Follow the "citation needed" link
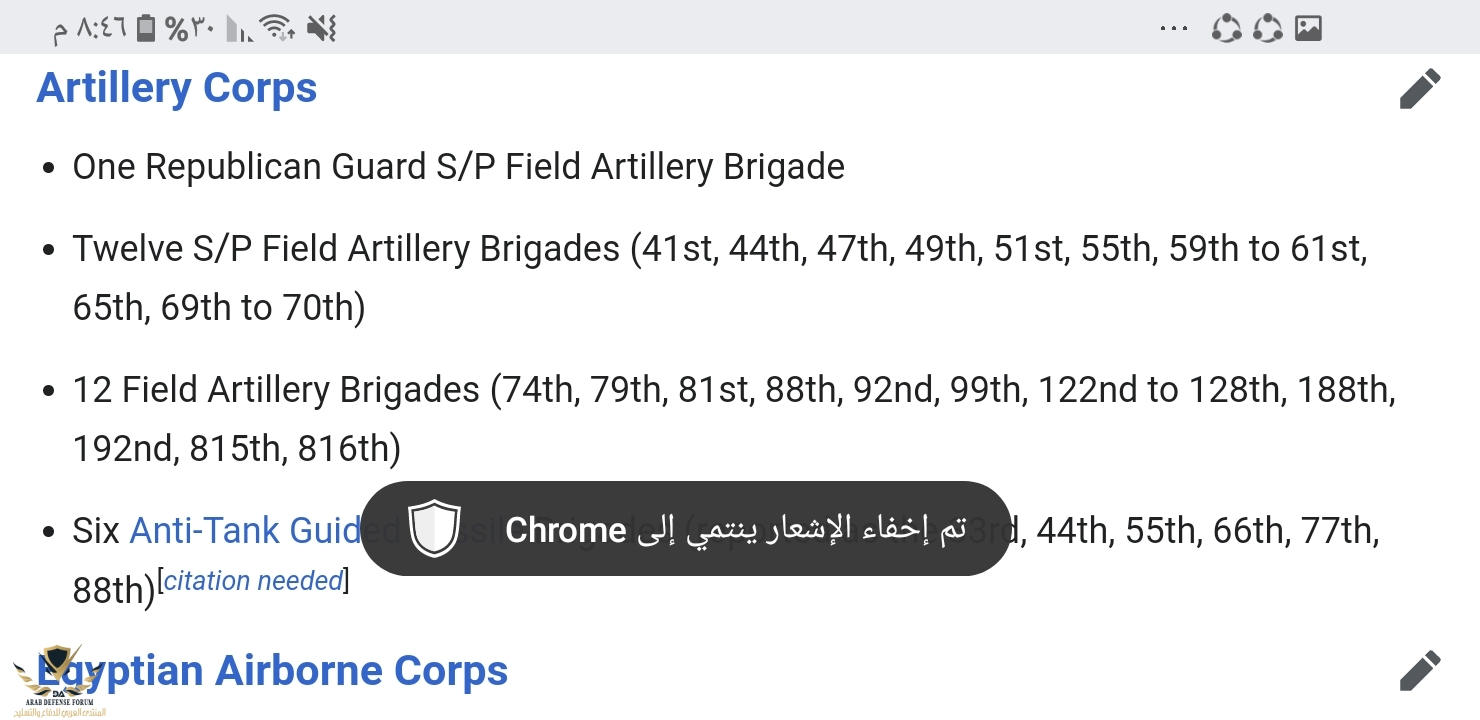Viewport: 1480px width, 720px height. [x=253, y=581]
